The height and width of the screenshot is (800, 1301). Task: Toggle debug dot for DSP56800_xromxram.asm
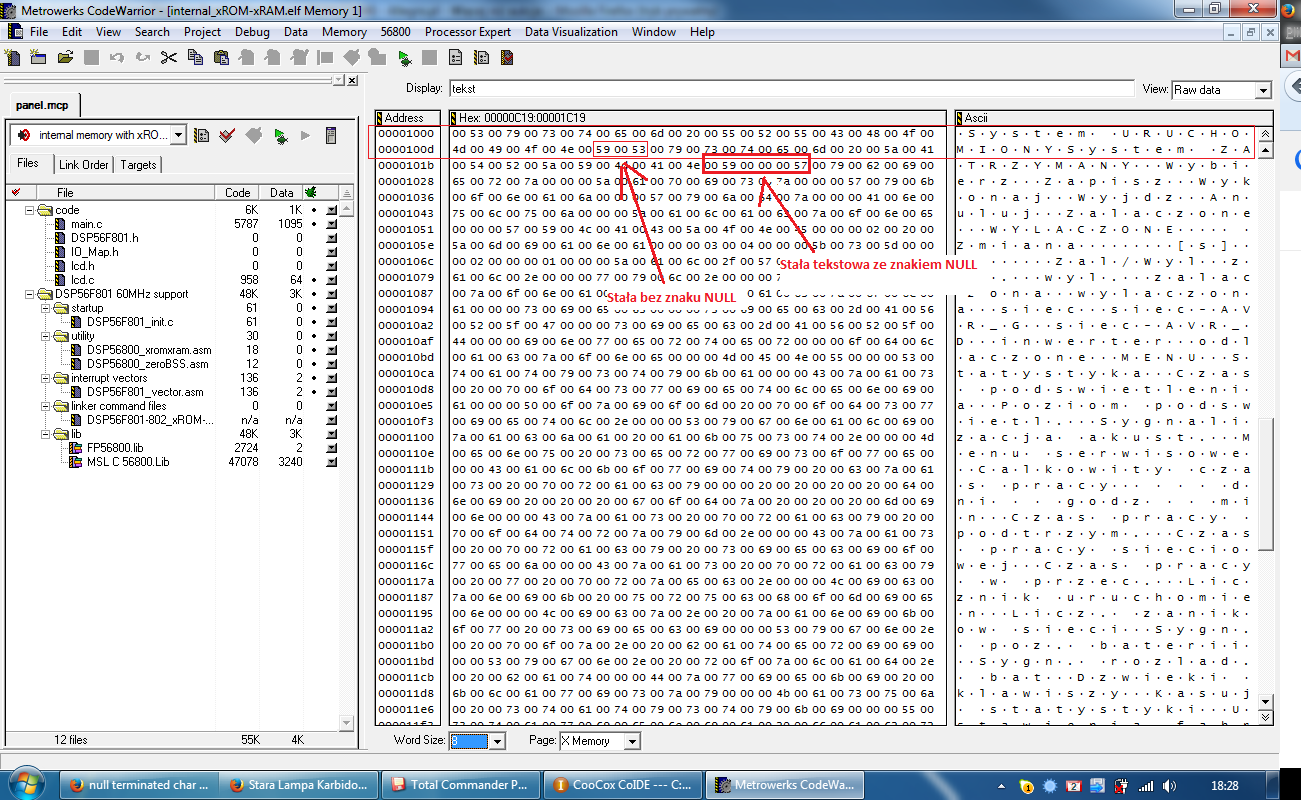click(x=313, y=350)
